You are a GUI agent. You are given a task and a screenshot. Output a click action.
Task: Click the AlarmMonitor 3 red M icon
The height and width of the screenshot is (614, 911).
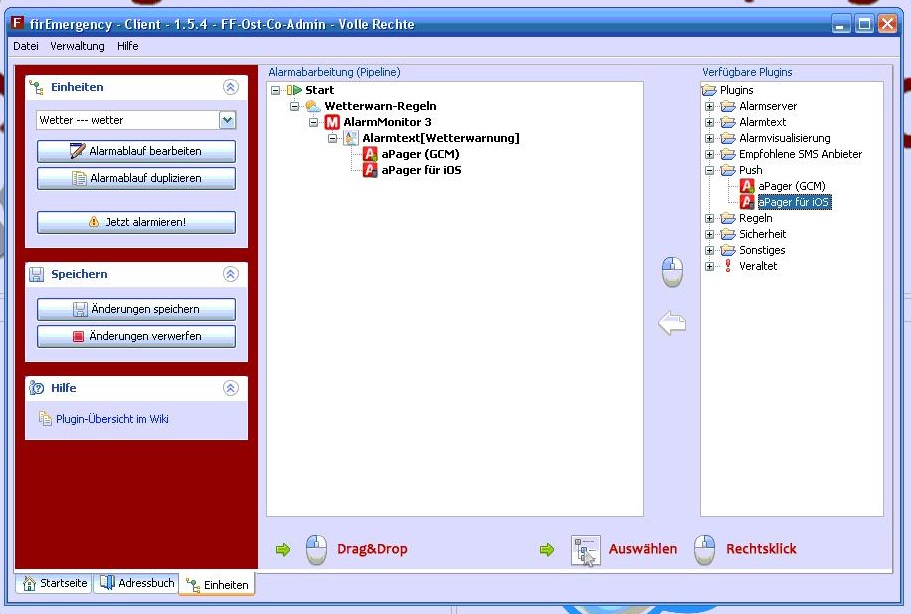333,122
